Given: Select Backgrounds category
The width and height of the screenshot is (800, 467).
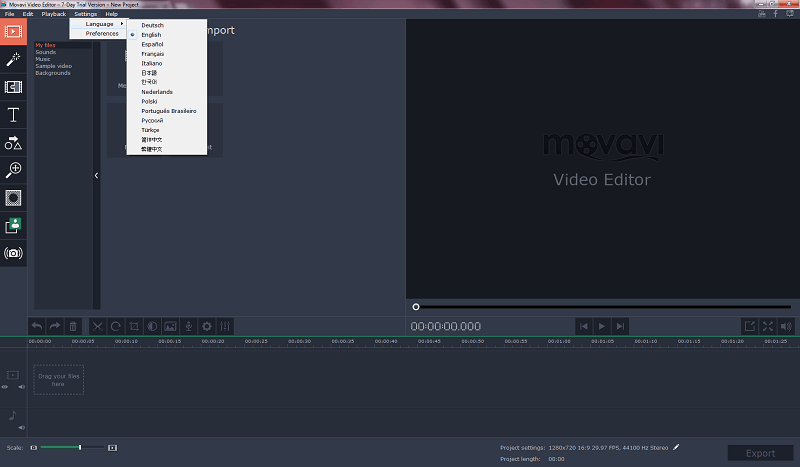Looking at the screenshot, I should pos(53,73).
